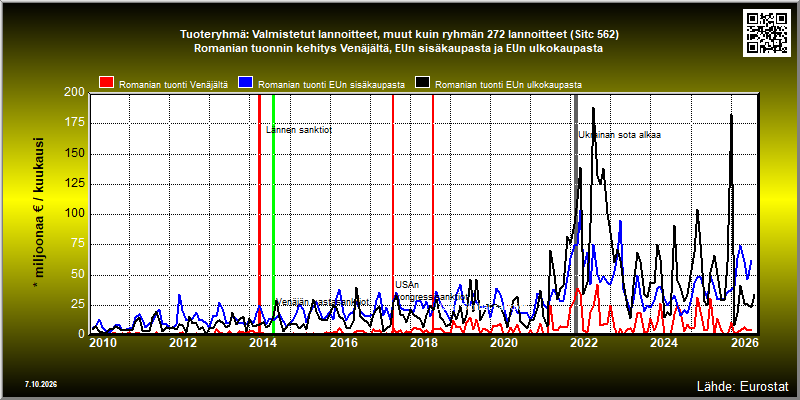Click x-axis year label 2022

coord(584,343)
